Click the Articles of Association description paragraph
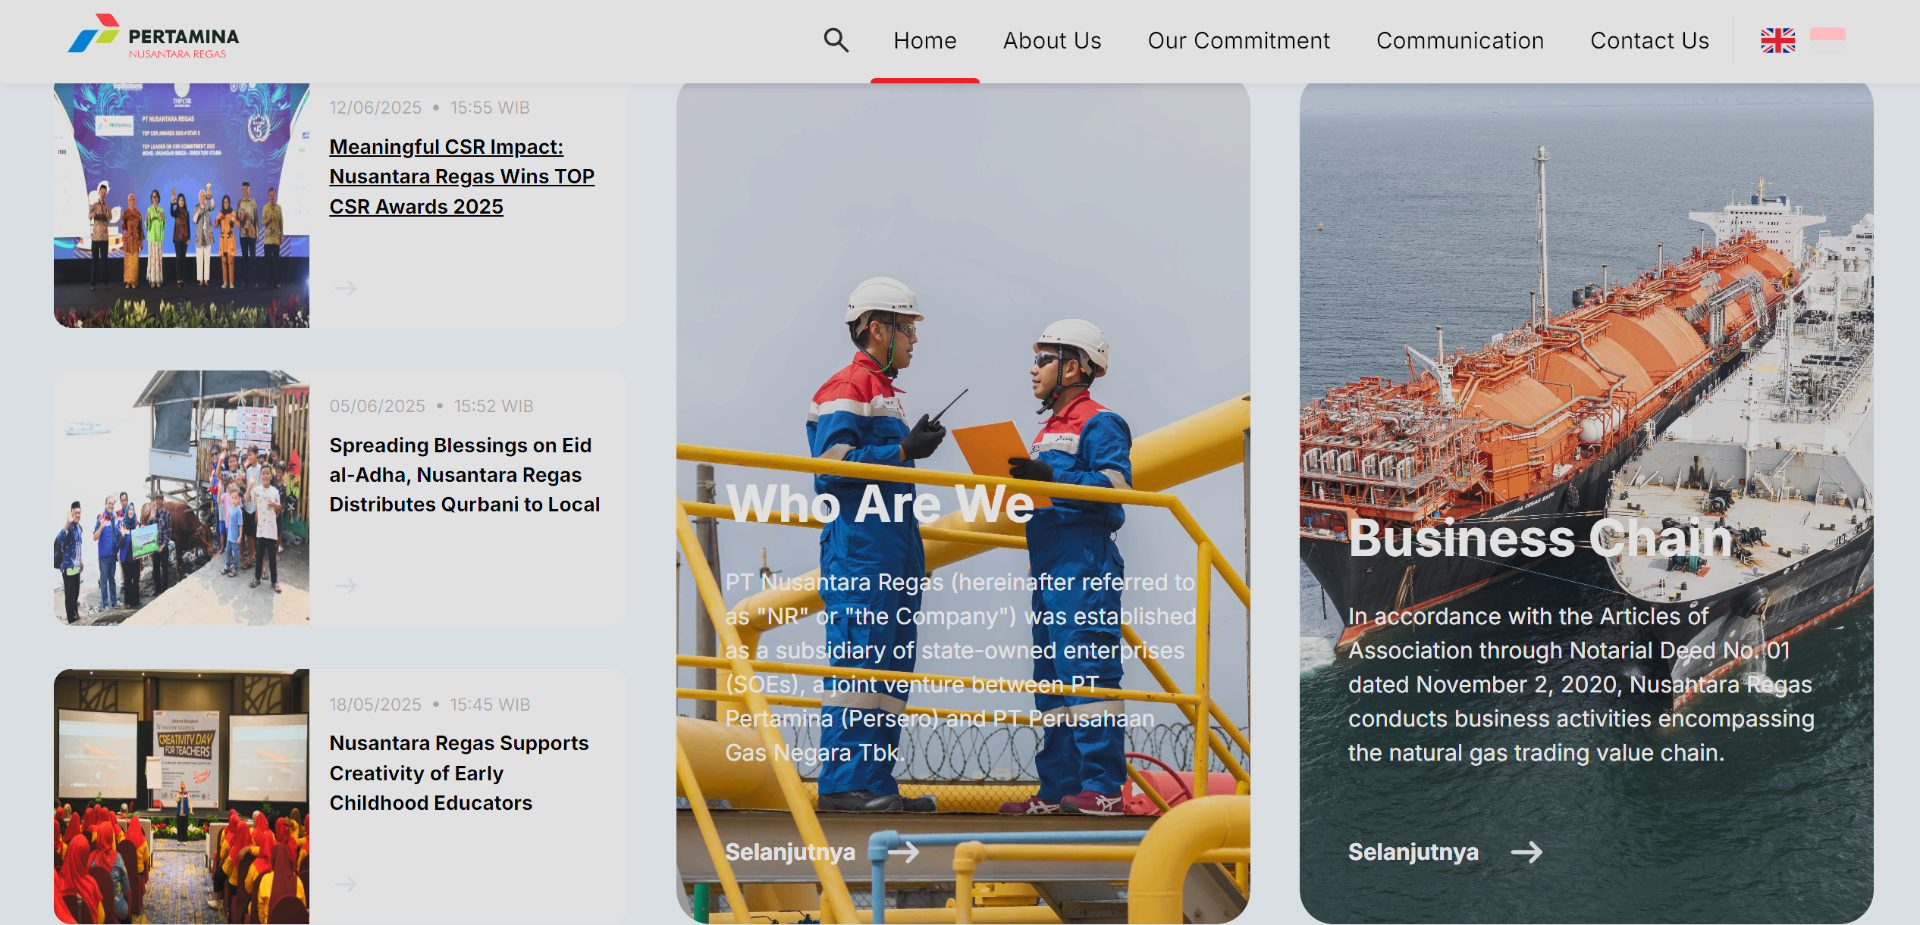The image size is (1920, 925). (x=1581, y=684)
